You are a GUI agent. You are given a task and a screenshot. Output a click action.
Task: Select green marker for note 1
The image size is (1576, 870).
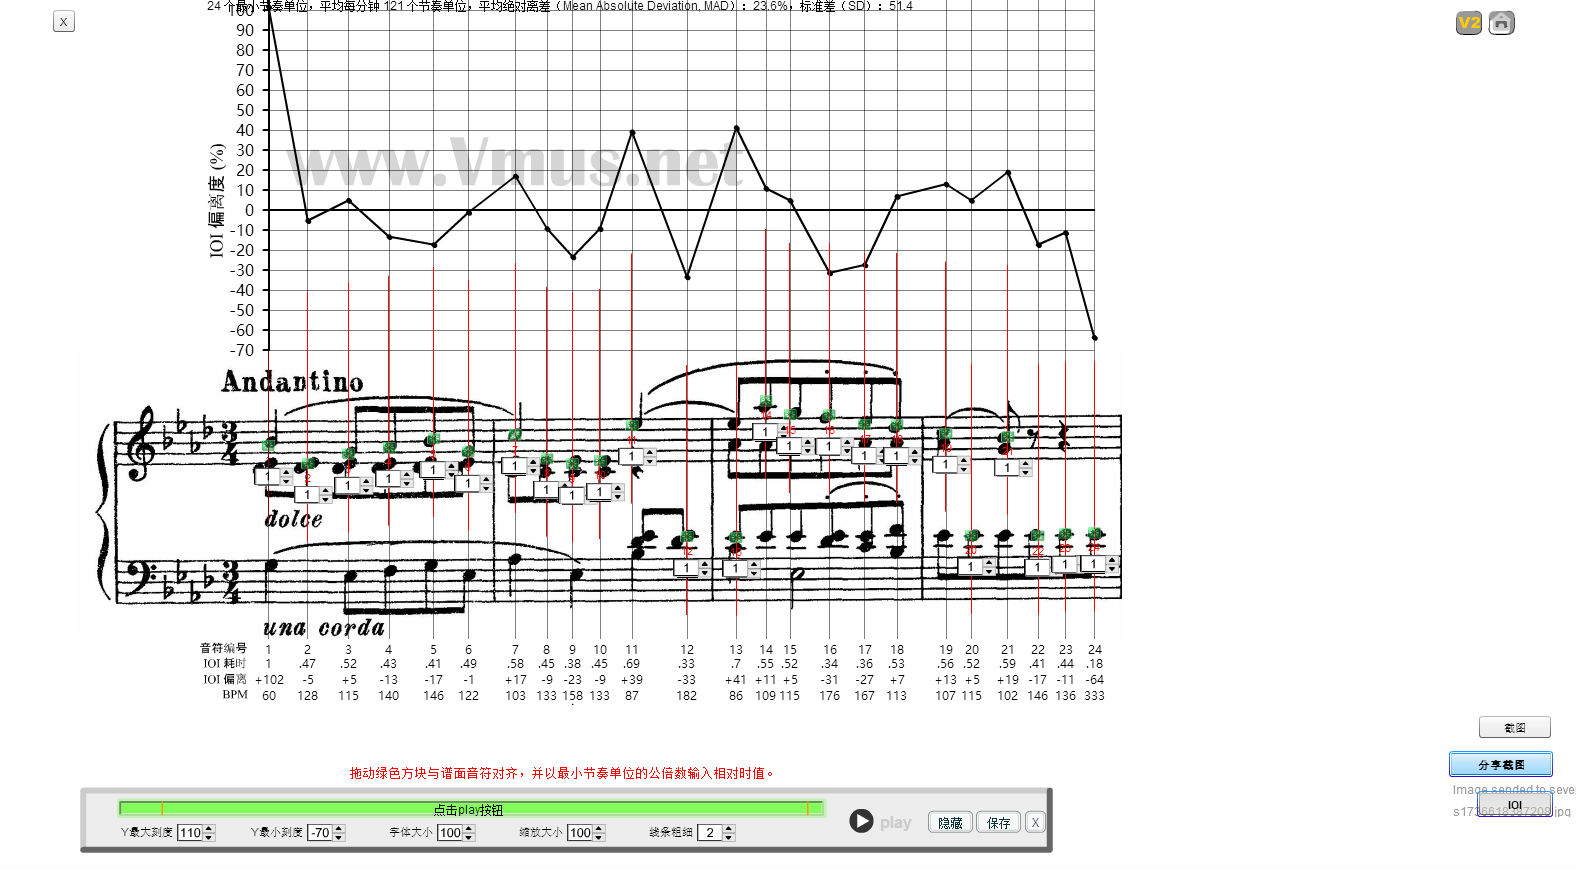click(268, 445)
